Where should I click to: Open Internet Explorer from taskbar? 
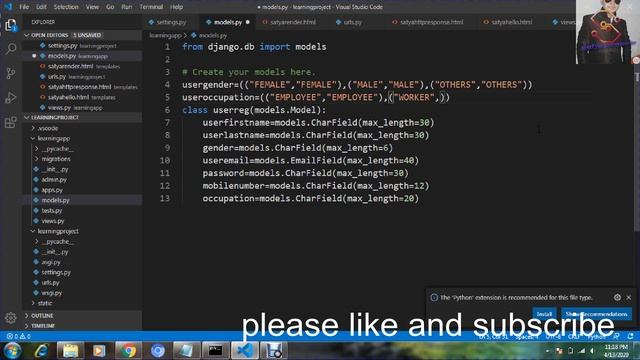pos(41,351)
